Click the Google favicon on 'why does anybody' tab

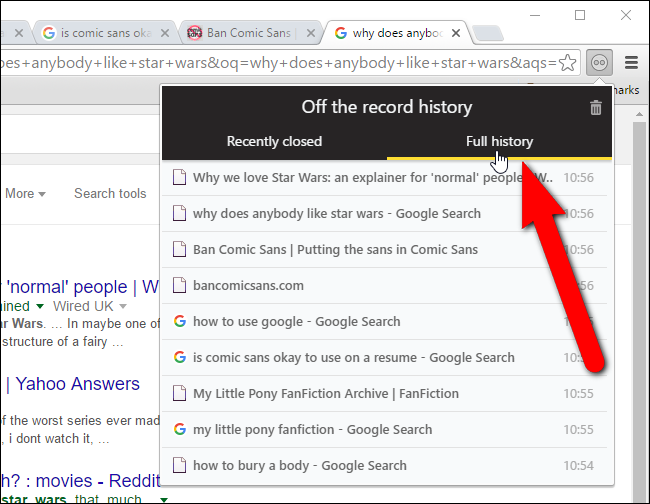341,33
